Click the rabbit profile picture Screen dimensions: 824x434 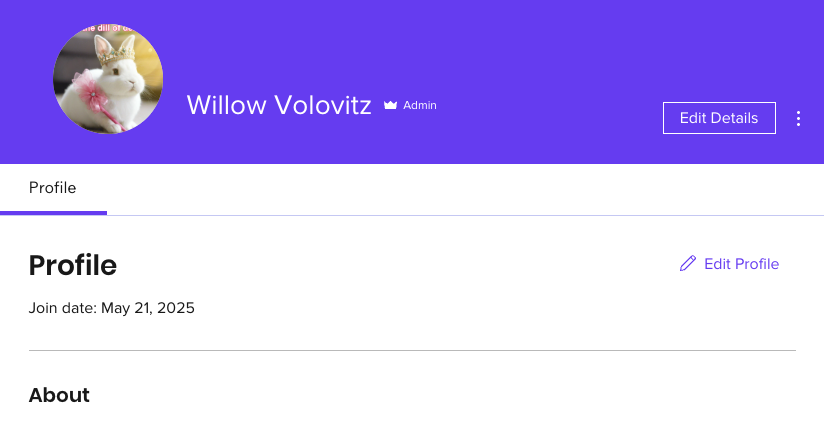108,80
